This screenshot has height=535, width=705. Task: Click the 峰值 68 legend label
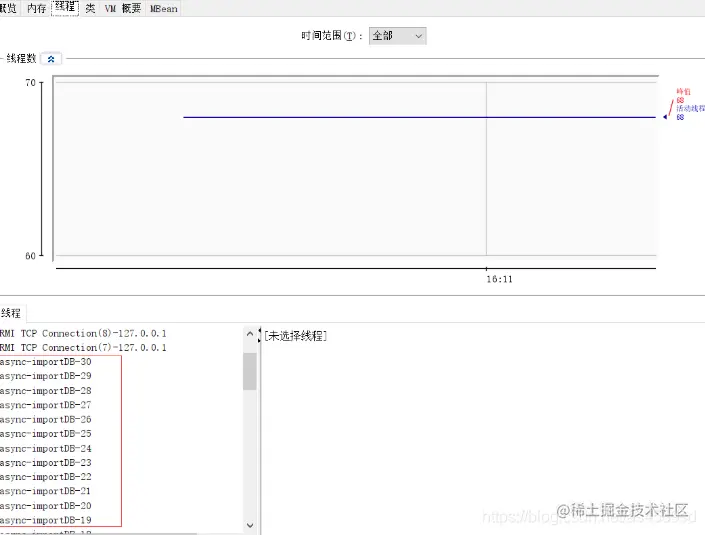click(x=683, y=96)
